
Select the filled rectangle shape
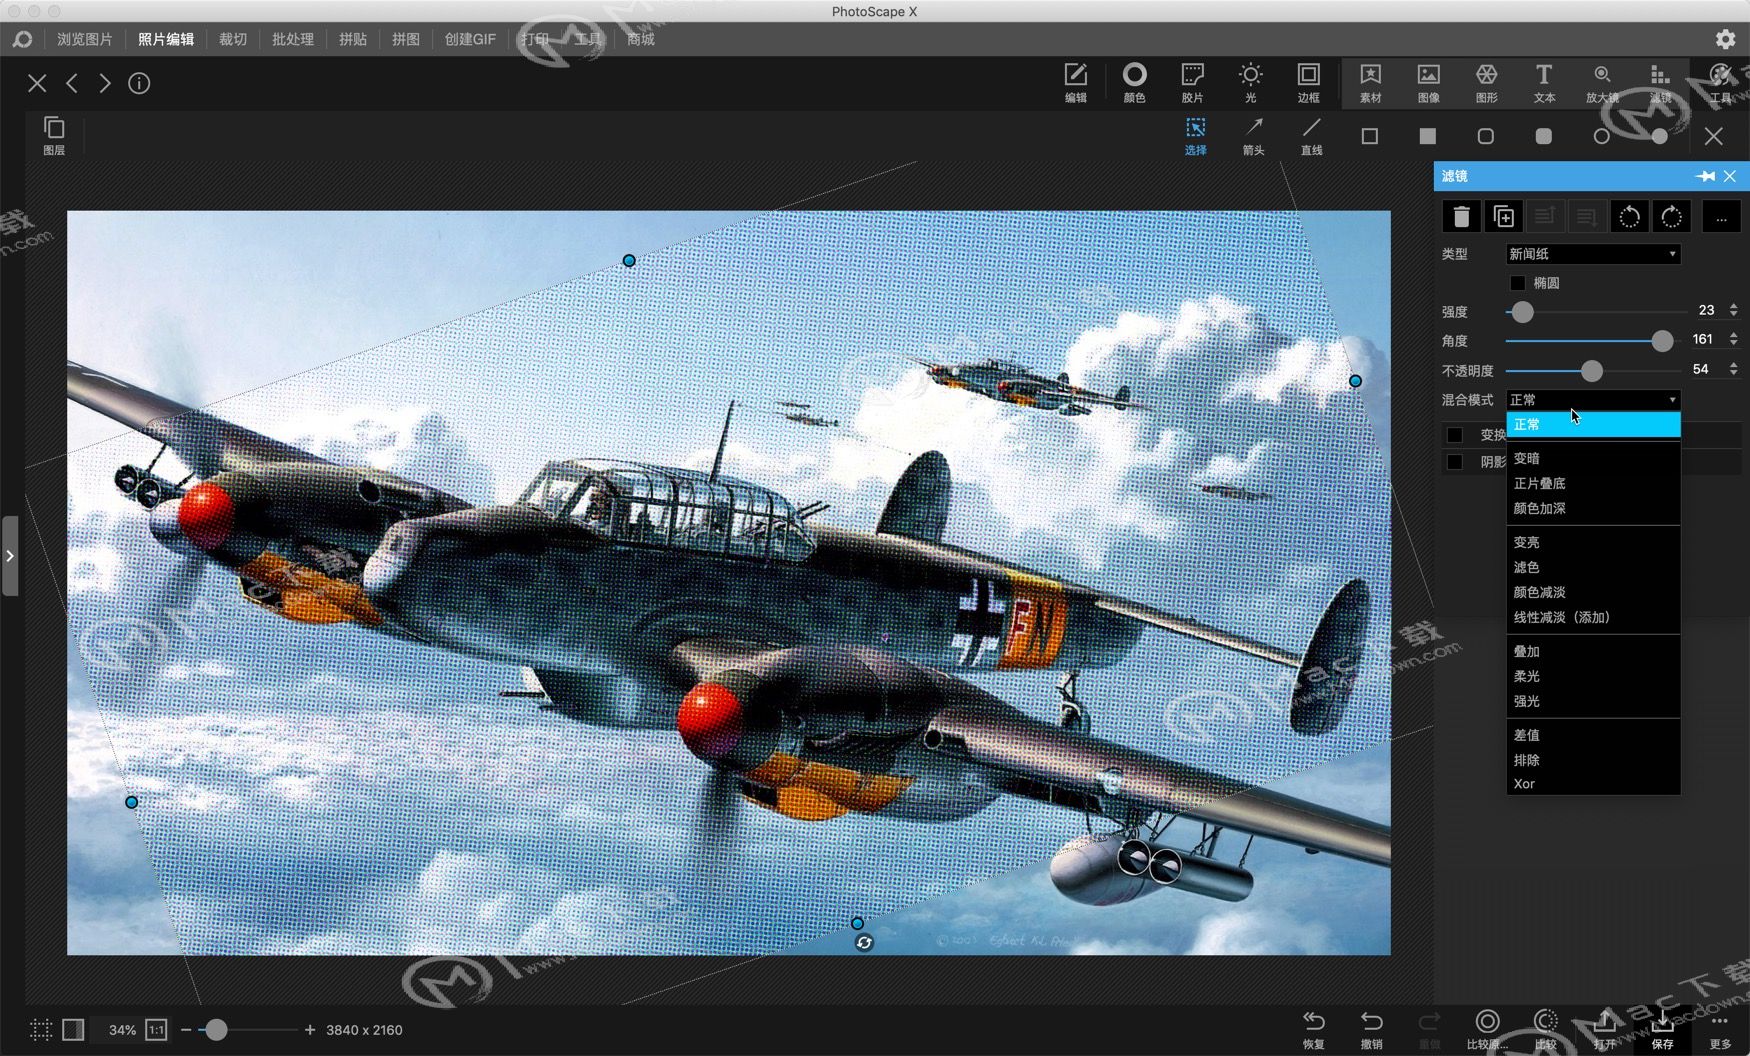[x=1428, y=136]
